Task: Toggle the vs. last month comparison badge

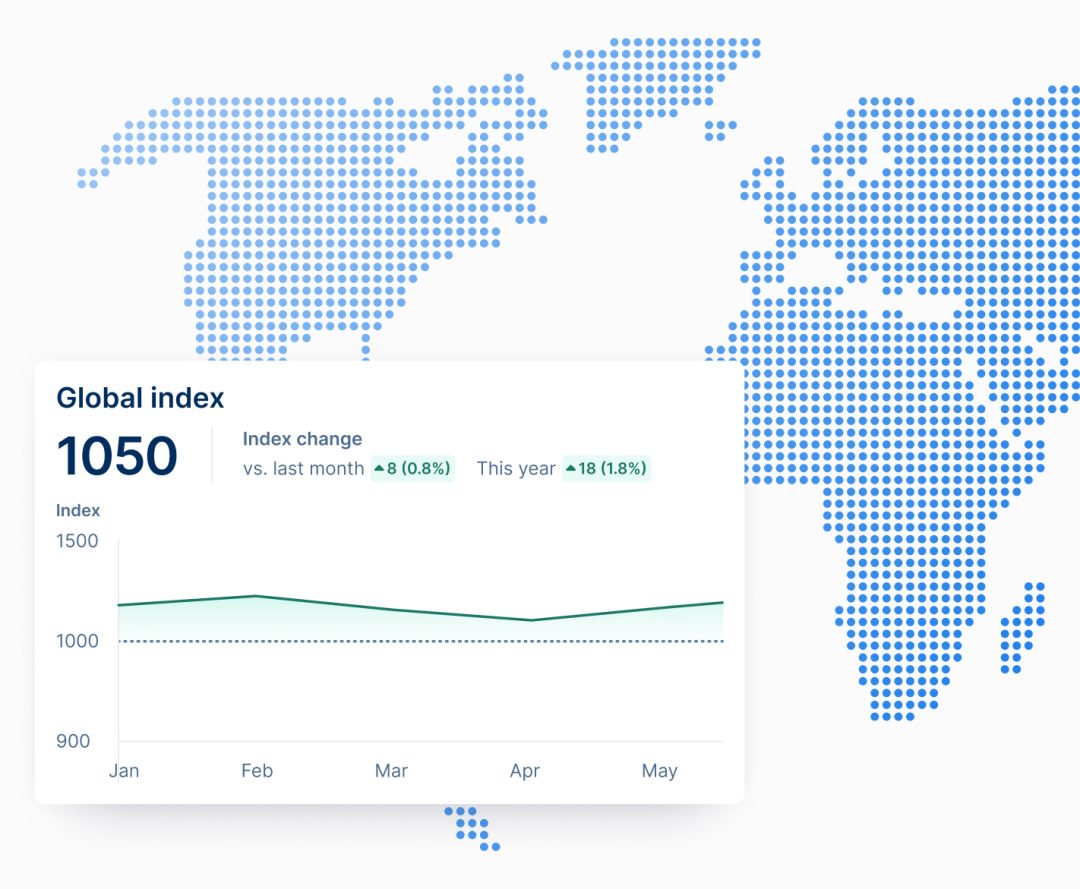Action: tap(414, 468)
